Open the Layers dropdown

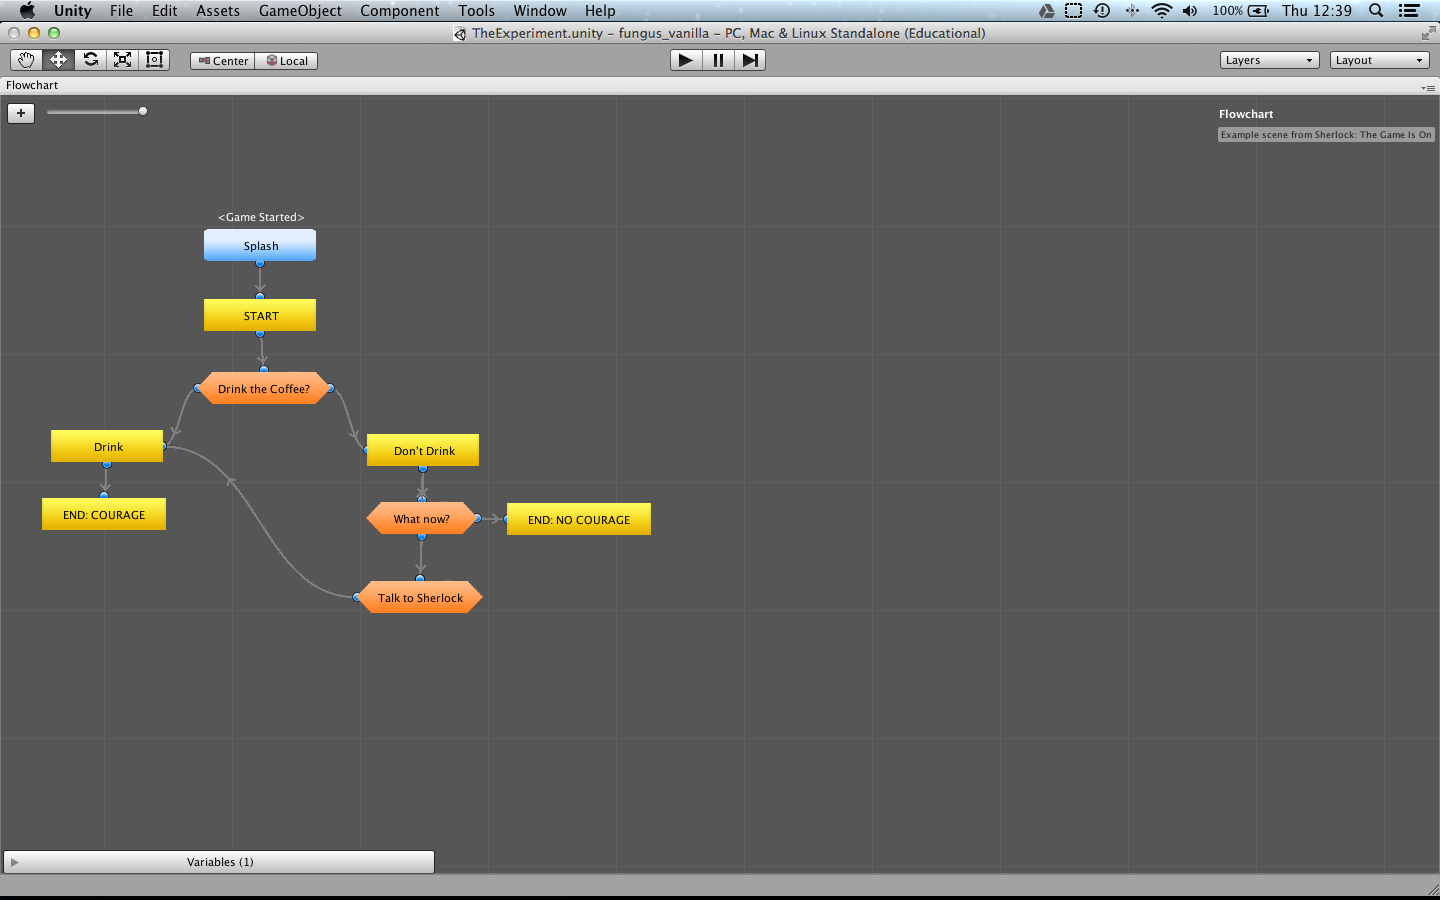[x=1270, y=60]
